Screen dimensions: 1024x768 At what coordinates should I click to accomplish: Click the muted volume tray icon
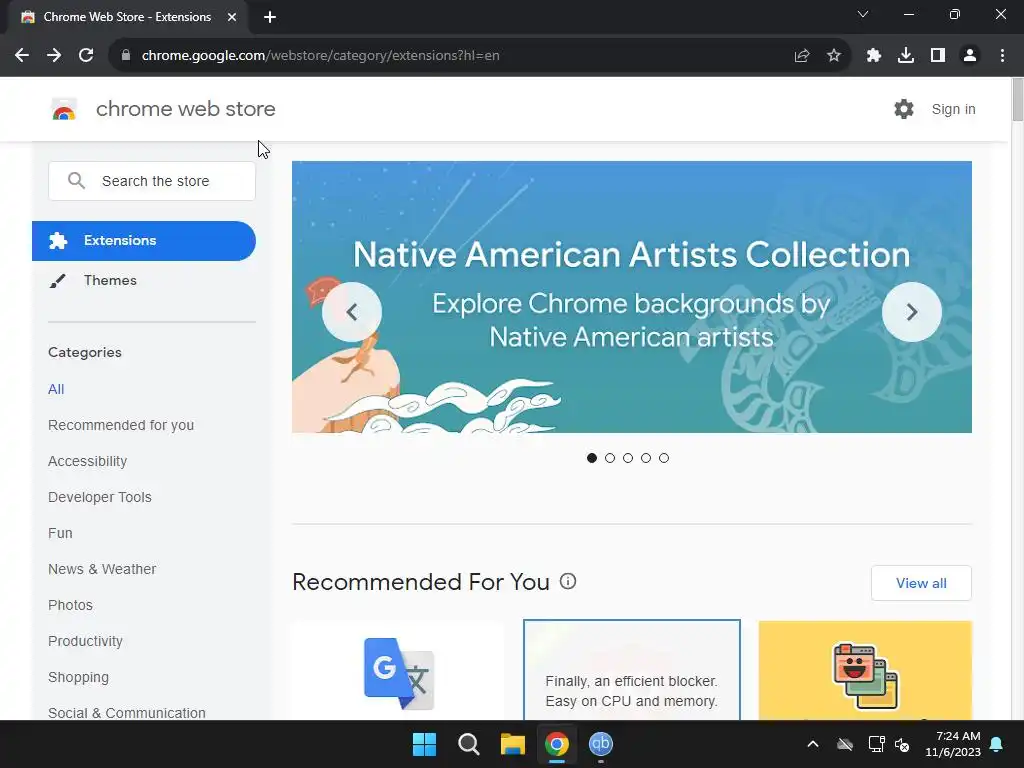[903, 744]
